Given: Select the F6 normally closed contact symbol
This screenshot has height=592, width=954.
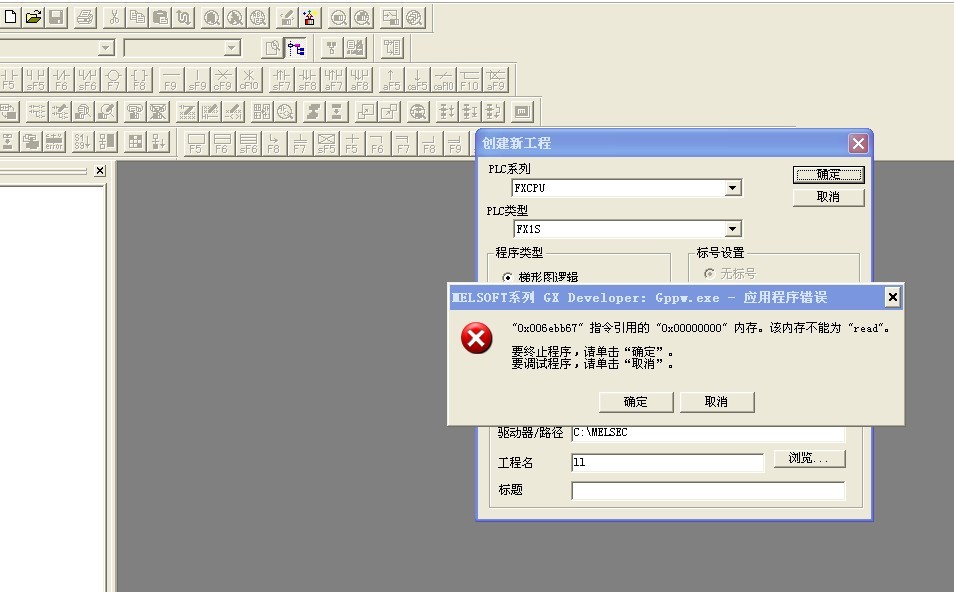Looking at the screenshot, I should [61, 80].
